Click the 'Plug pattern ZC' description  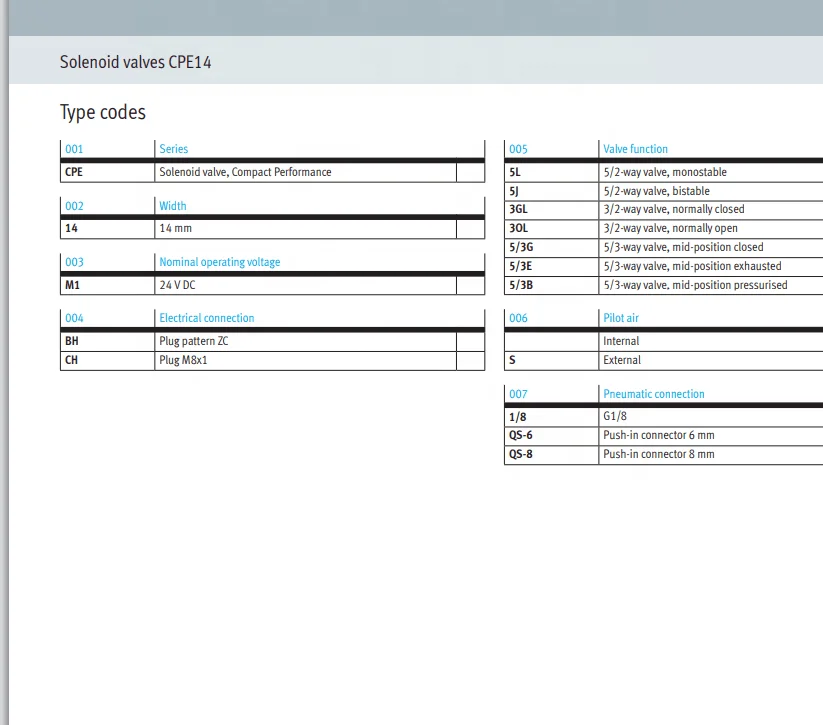click(x=194, y=341)
